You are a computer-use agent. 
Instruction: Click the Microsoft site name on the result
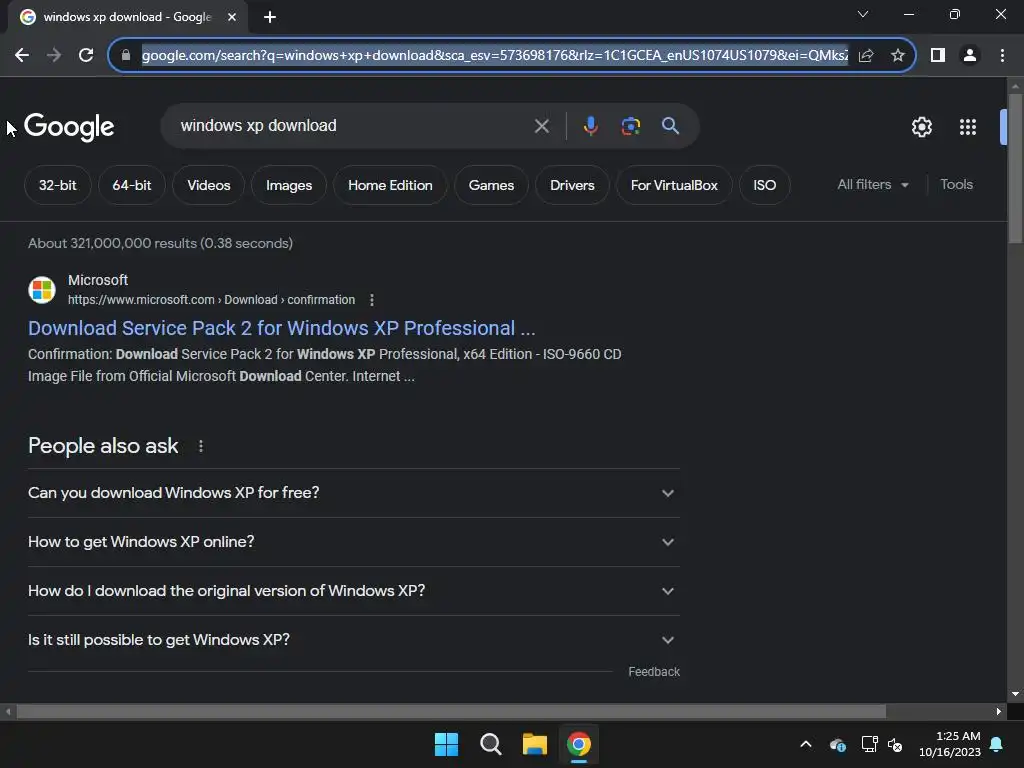point(98,280)
